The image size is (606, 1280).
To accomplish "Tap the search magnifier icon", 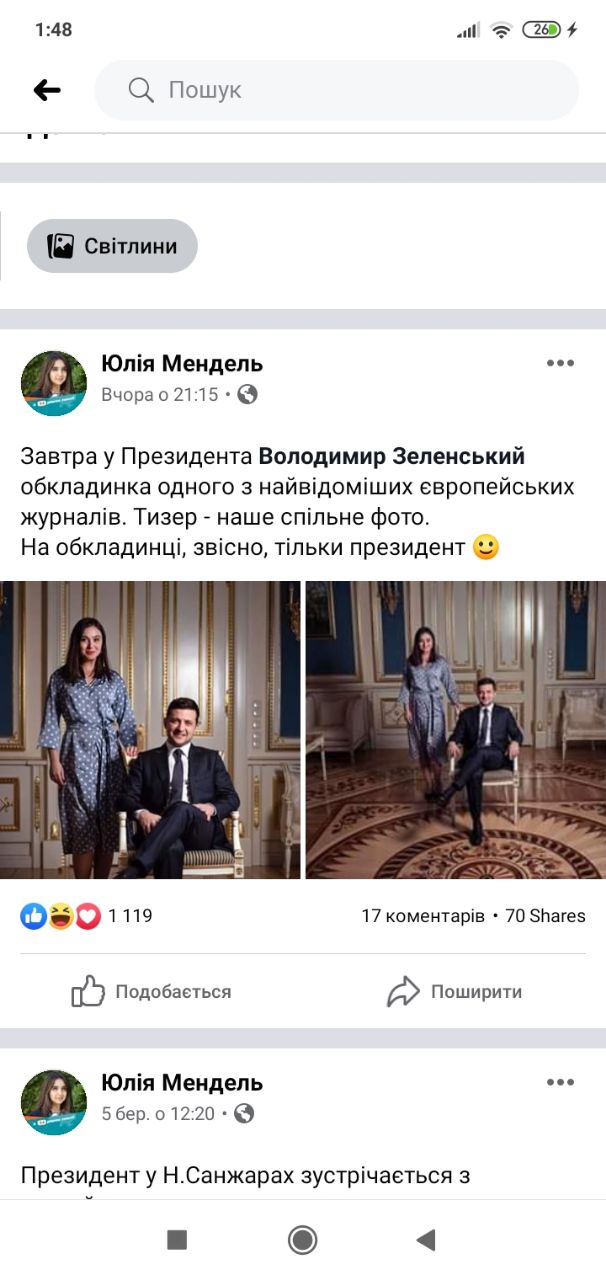I will click(x=140, y=90).
